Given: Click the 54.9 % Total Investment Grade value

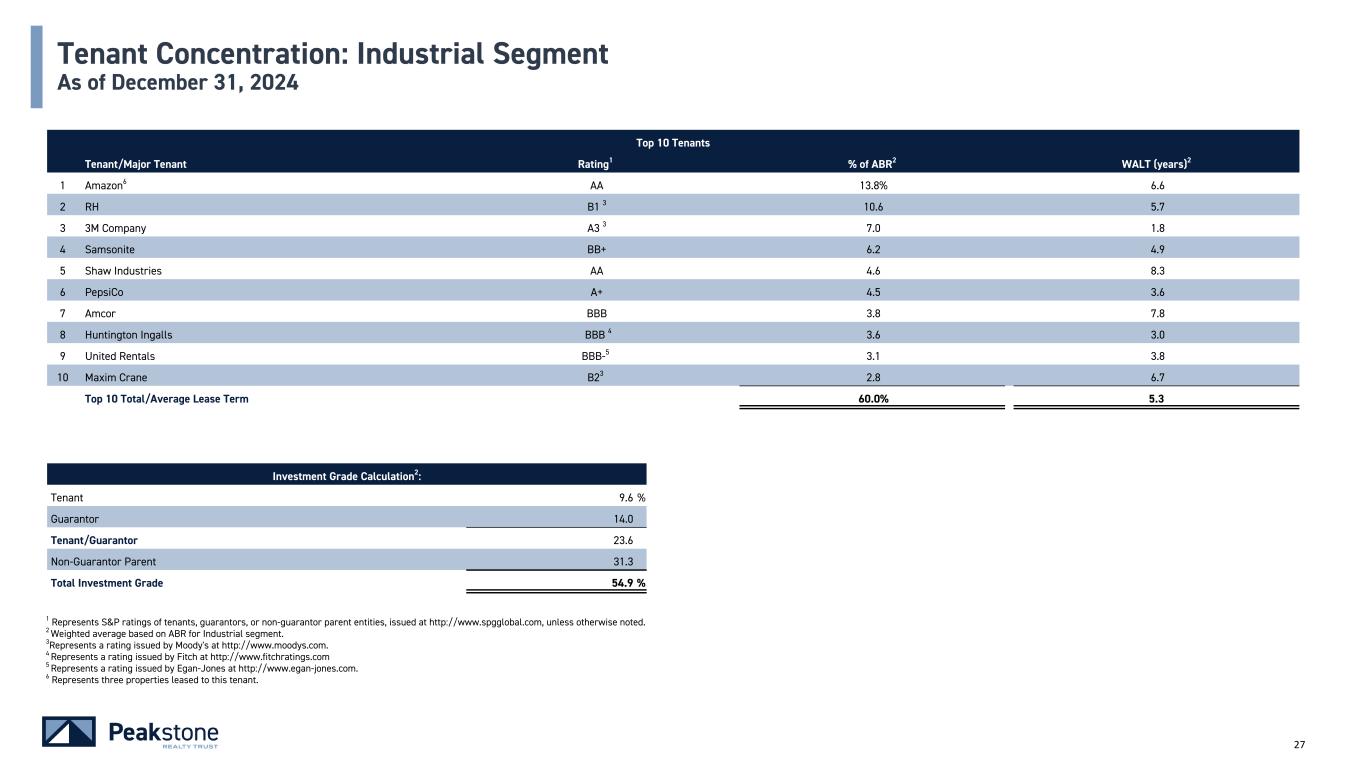Looking at the screenshot, I should [x=627, y=583].
